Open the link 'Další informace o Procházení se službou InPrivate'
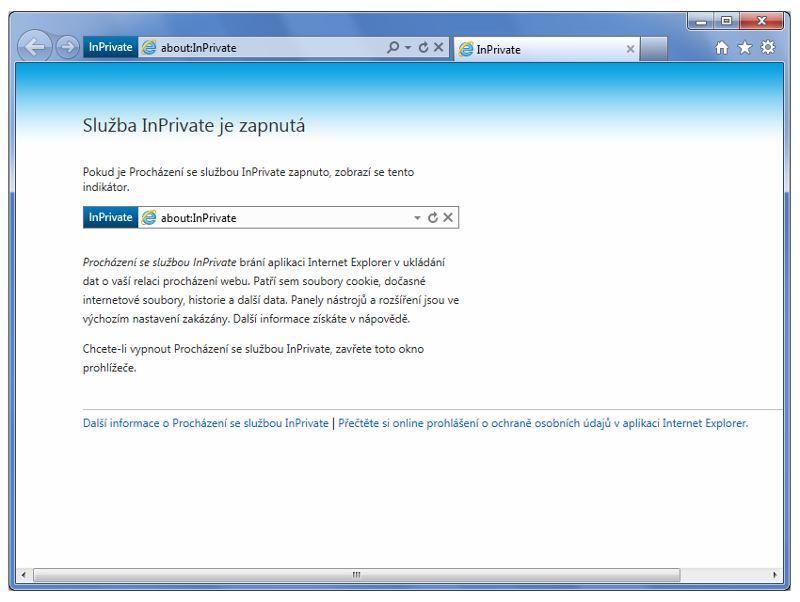Viewport: 800px width, 602px height. tap(205, 423)
